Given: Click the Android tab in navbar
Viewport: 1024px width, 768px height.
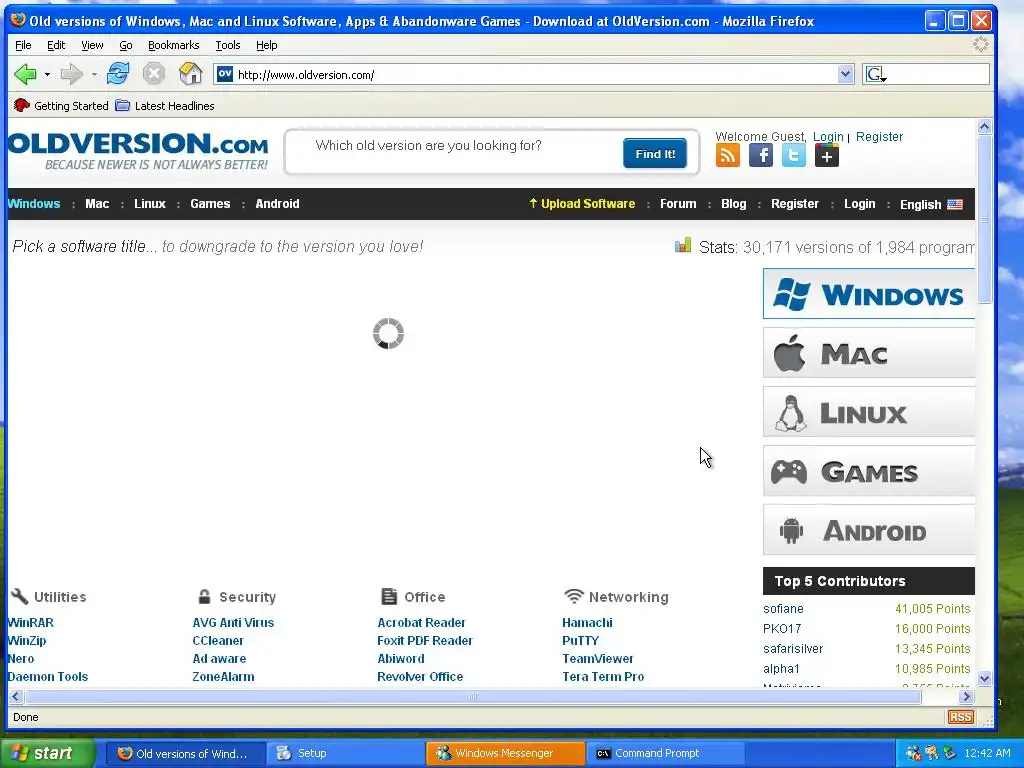Looking at the screenshot, I should pos(277,204).
